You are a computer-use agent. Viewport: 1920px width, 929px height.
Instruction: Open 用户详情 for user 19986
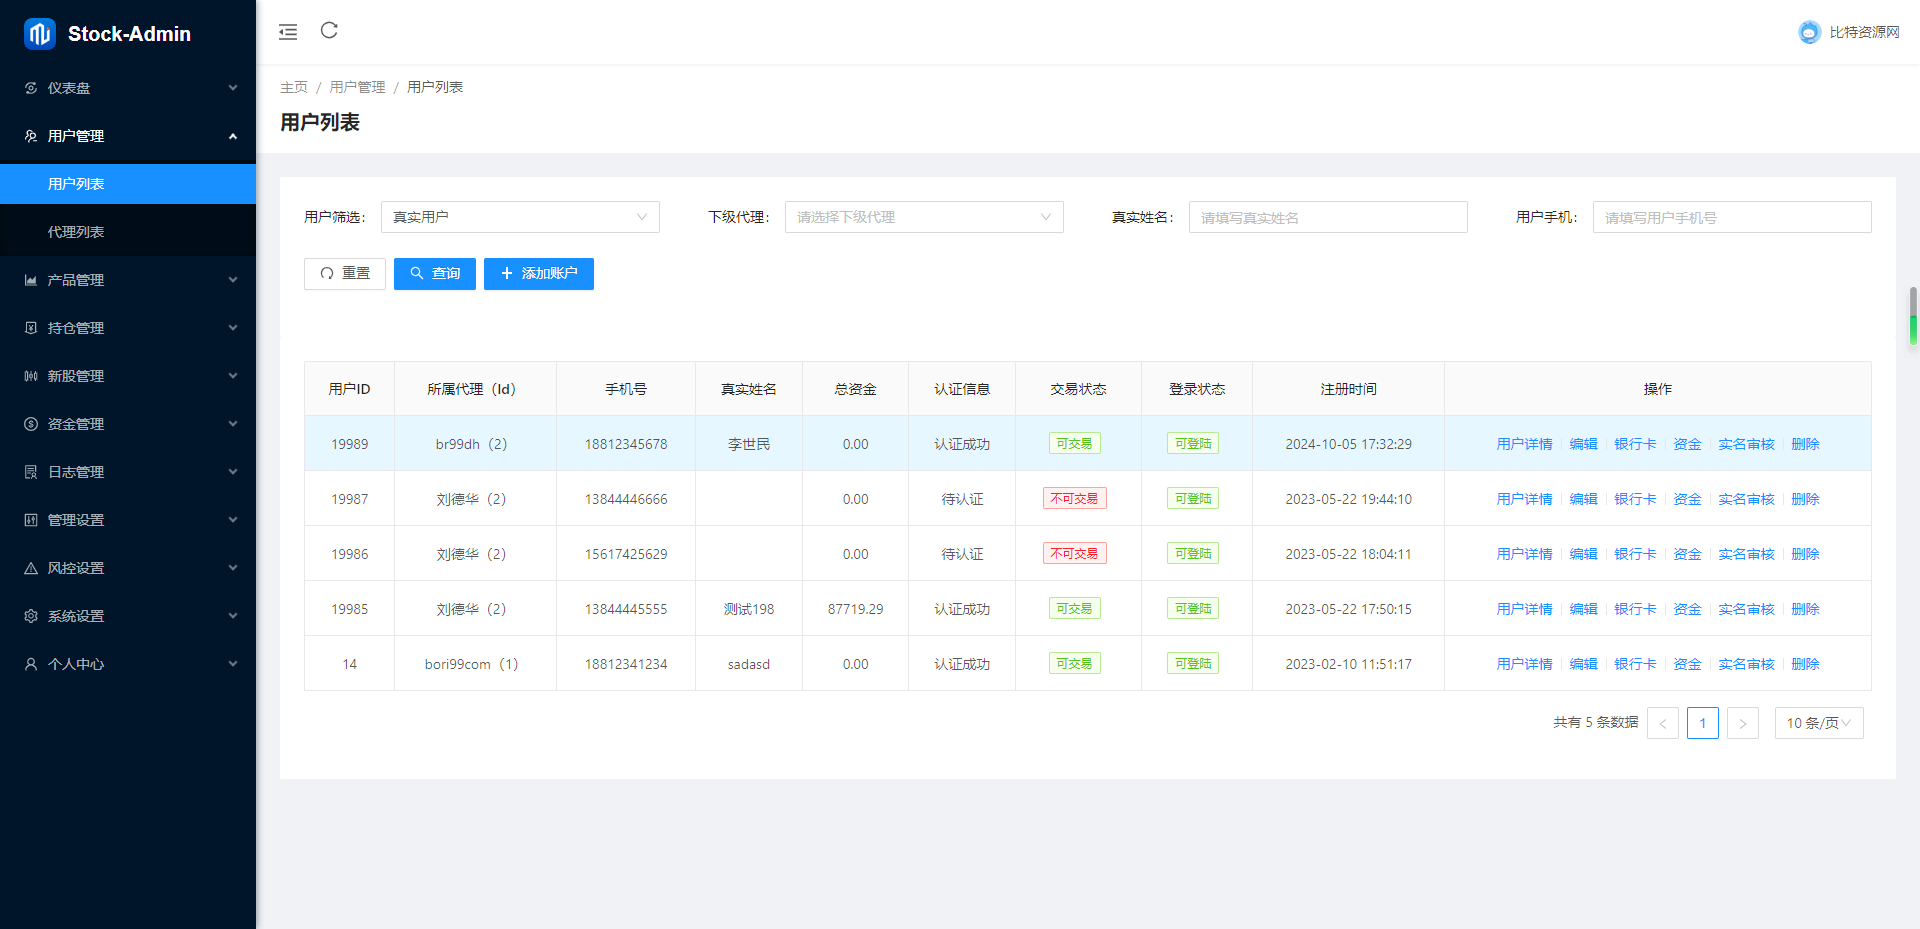1524,553
